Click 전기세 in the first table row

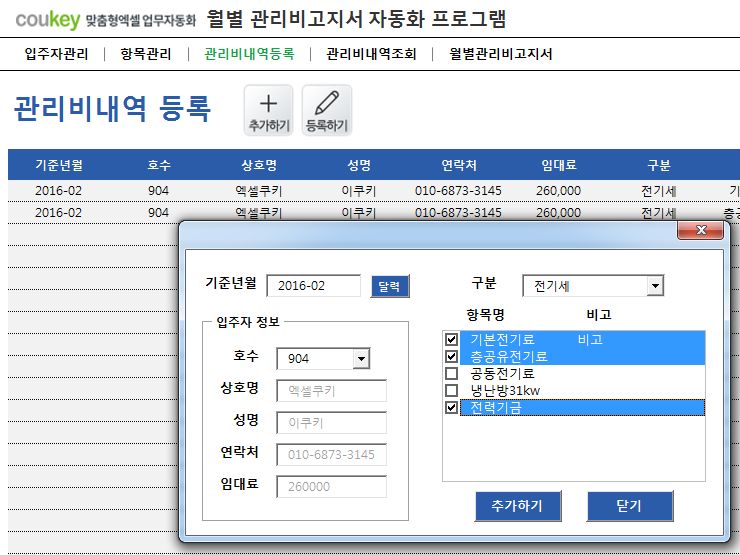pos(659,191)
